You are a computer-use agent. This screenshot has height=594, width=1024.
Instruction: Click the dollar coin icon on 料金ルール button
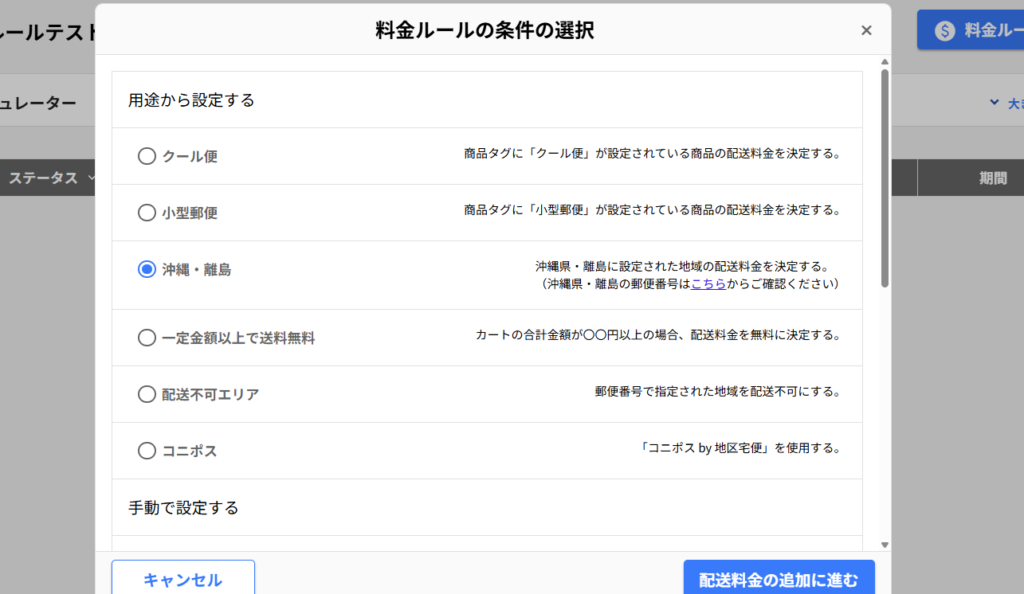coord(945,31)
